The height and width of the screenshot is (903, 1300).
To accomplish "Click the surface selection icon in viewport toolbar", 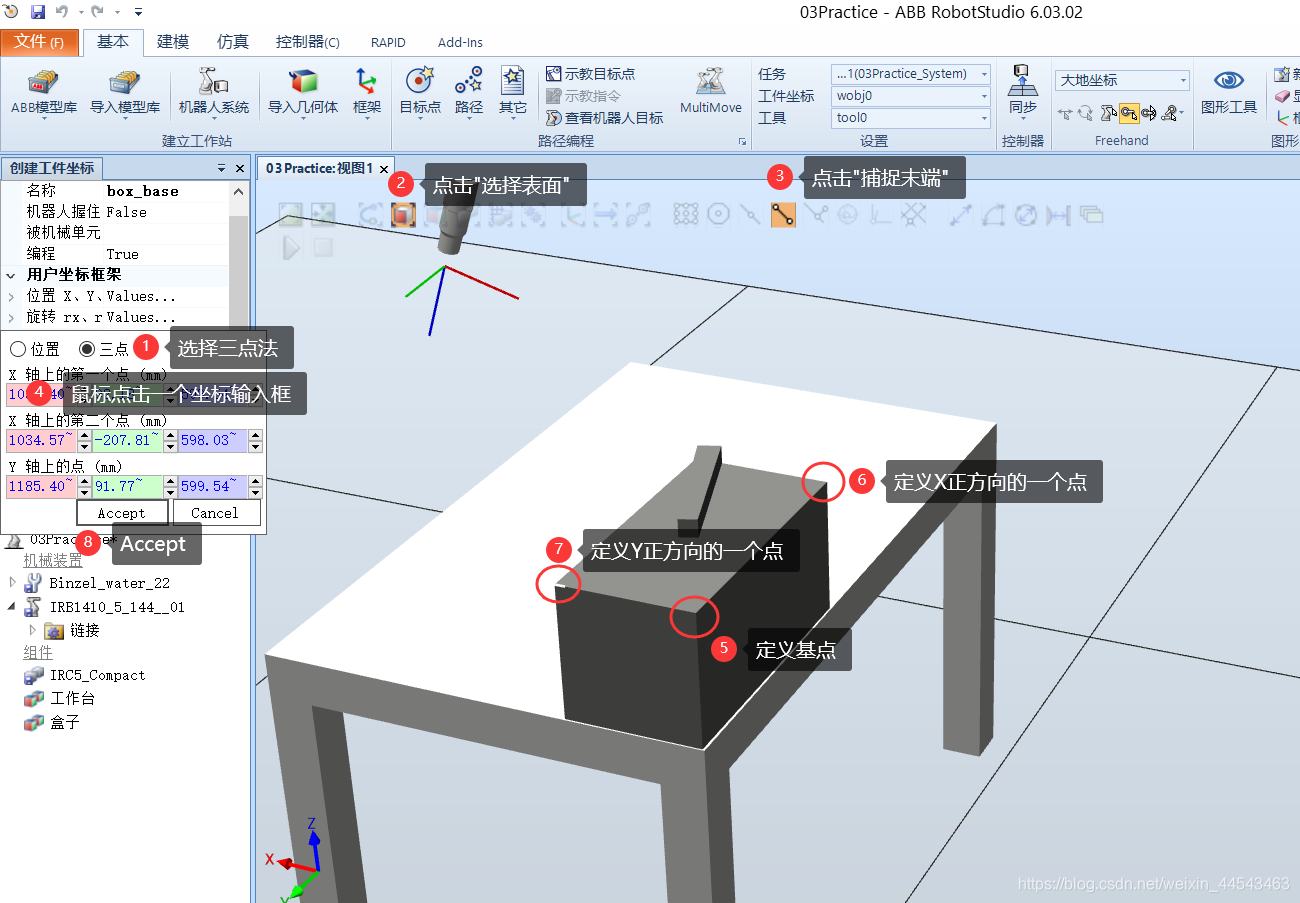I will point(403,214).
